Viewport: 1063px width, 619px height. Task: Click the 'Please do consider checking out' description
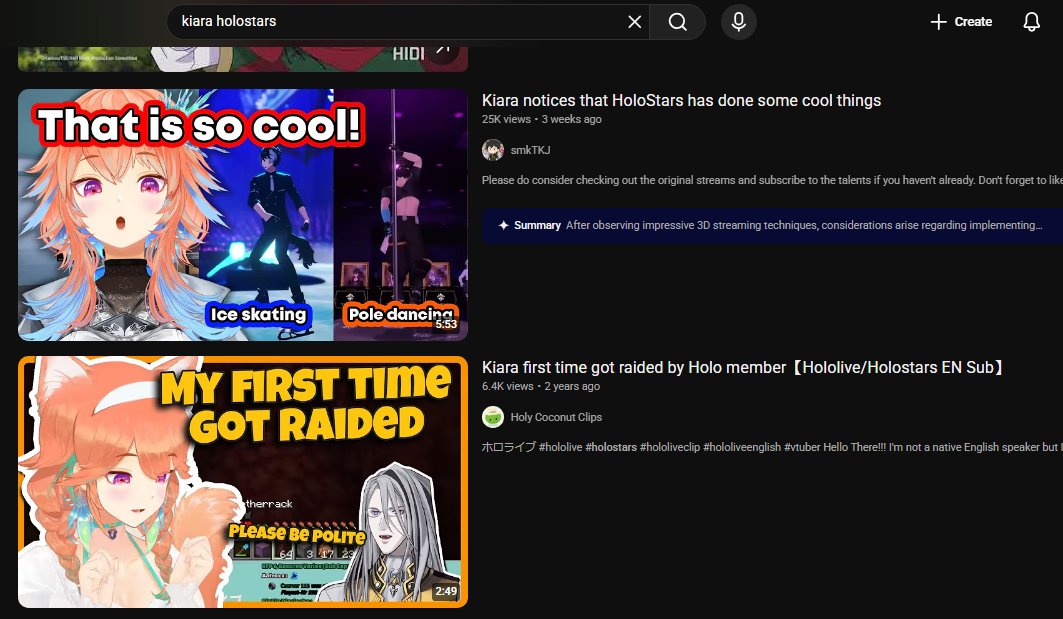pyautogui.click(x=772, y=180)
